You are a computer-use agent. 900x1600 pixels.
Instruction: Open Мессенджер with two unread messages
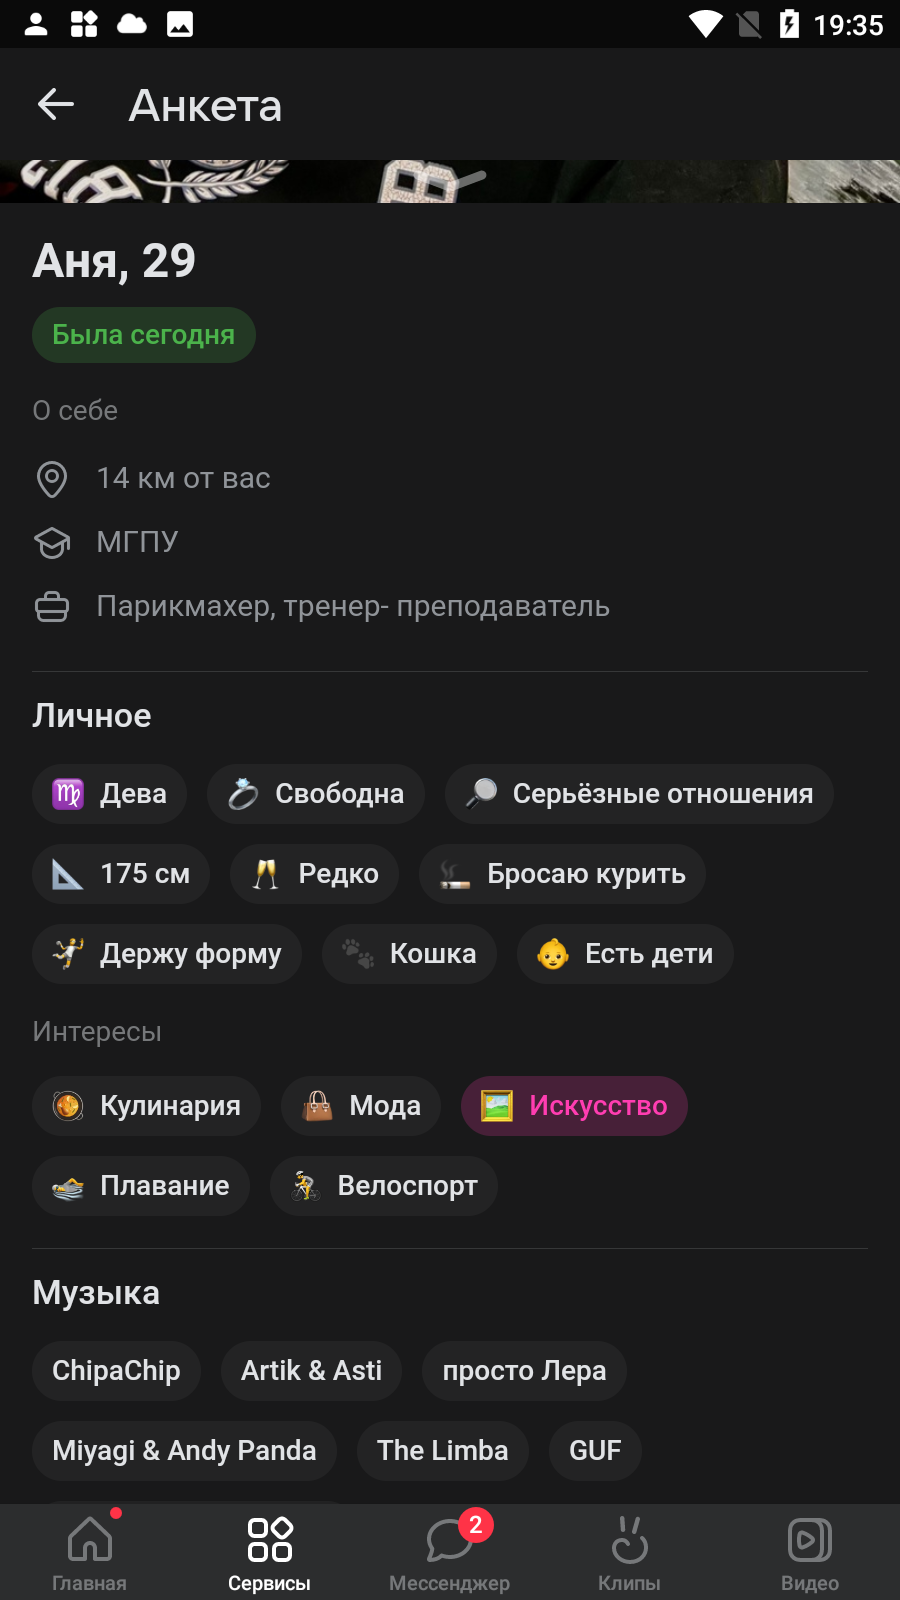pos(450,1552)
